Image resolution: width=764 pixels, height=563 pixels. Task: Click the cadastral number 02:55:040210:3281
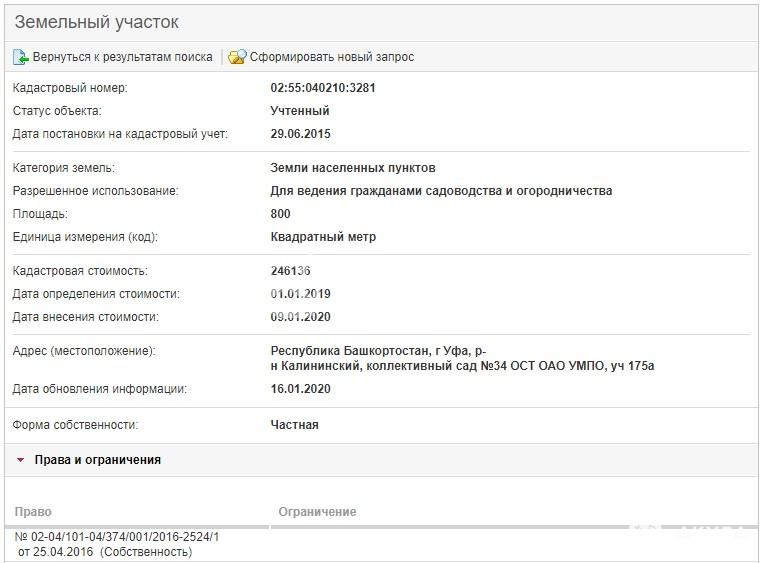click(323, 88)
